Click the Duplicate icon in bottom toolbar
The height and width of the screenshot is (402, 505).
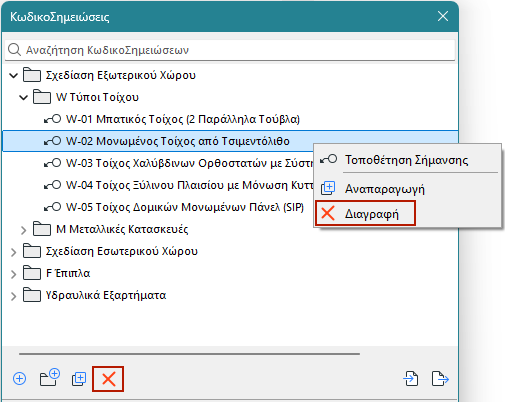tap(79, 379)
